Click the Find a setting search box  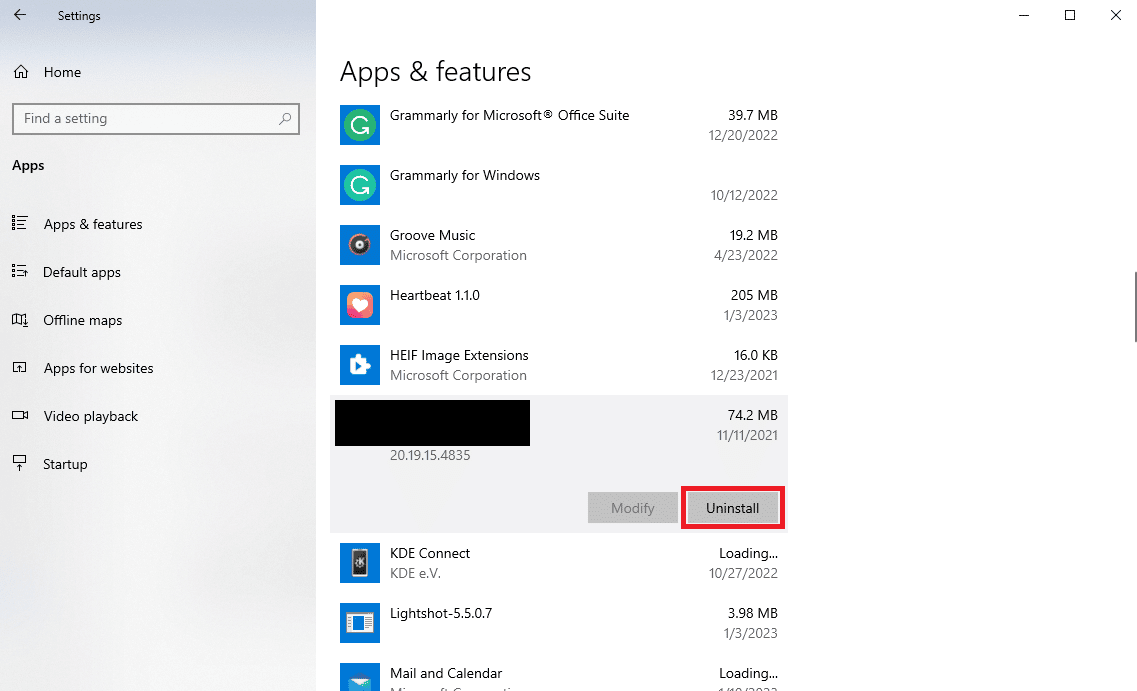145,118
